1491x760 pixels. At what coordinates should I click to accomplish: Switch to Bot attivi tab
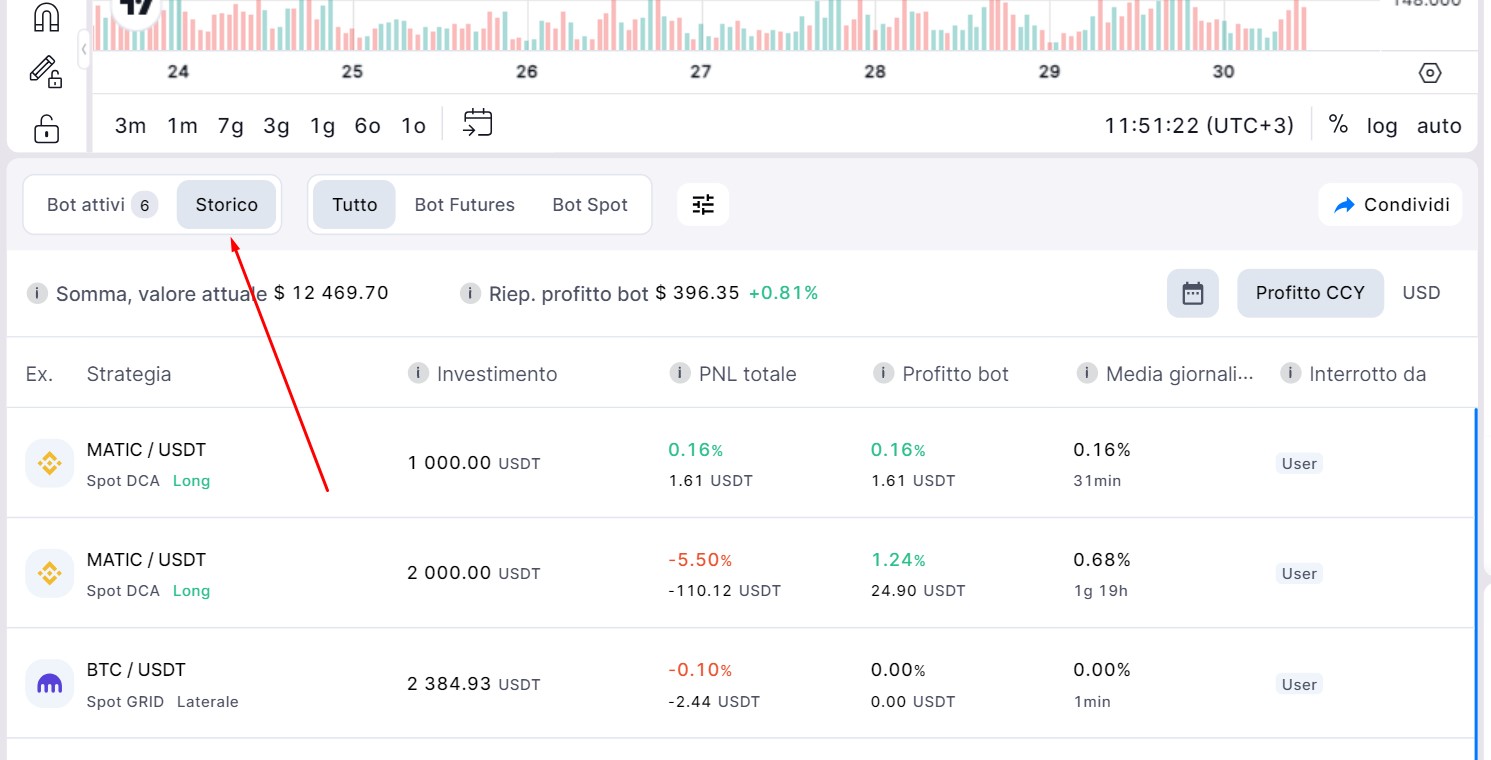point(100,205)
